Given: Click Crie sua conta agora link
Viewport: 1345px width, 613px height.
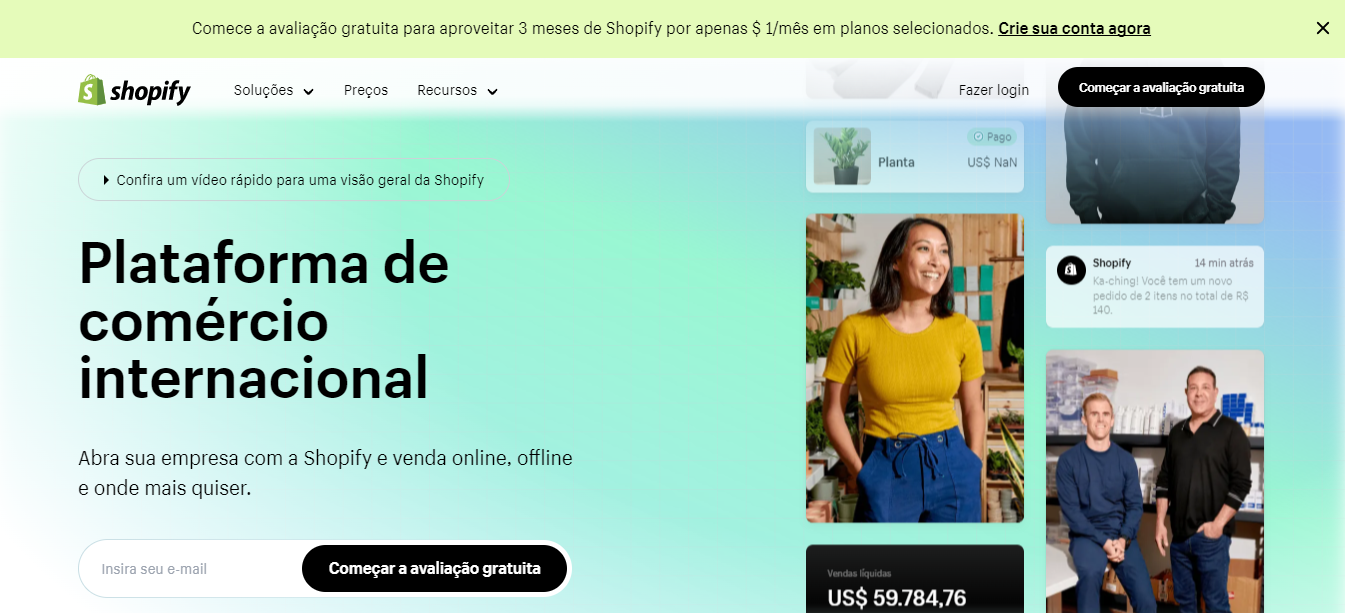Looking at the screenshot, I should pos(1074,28).
